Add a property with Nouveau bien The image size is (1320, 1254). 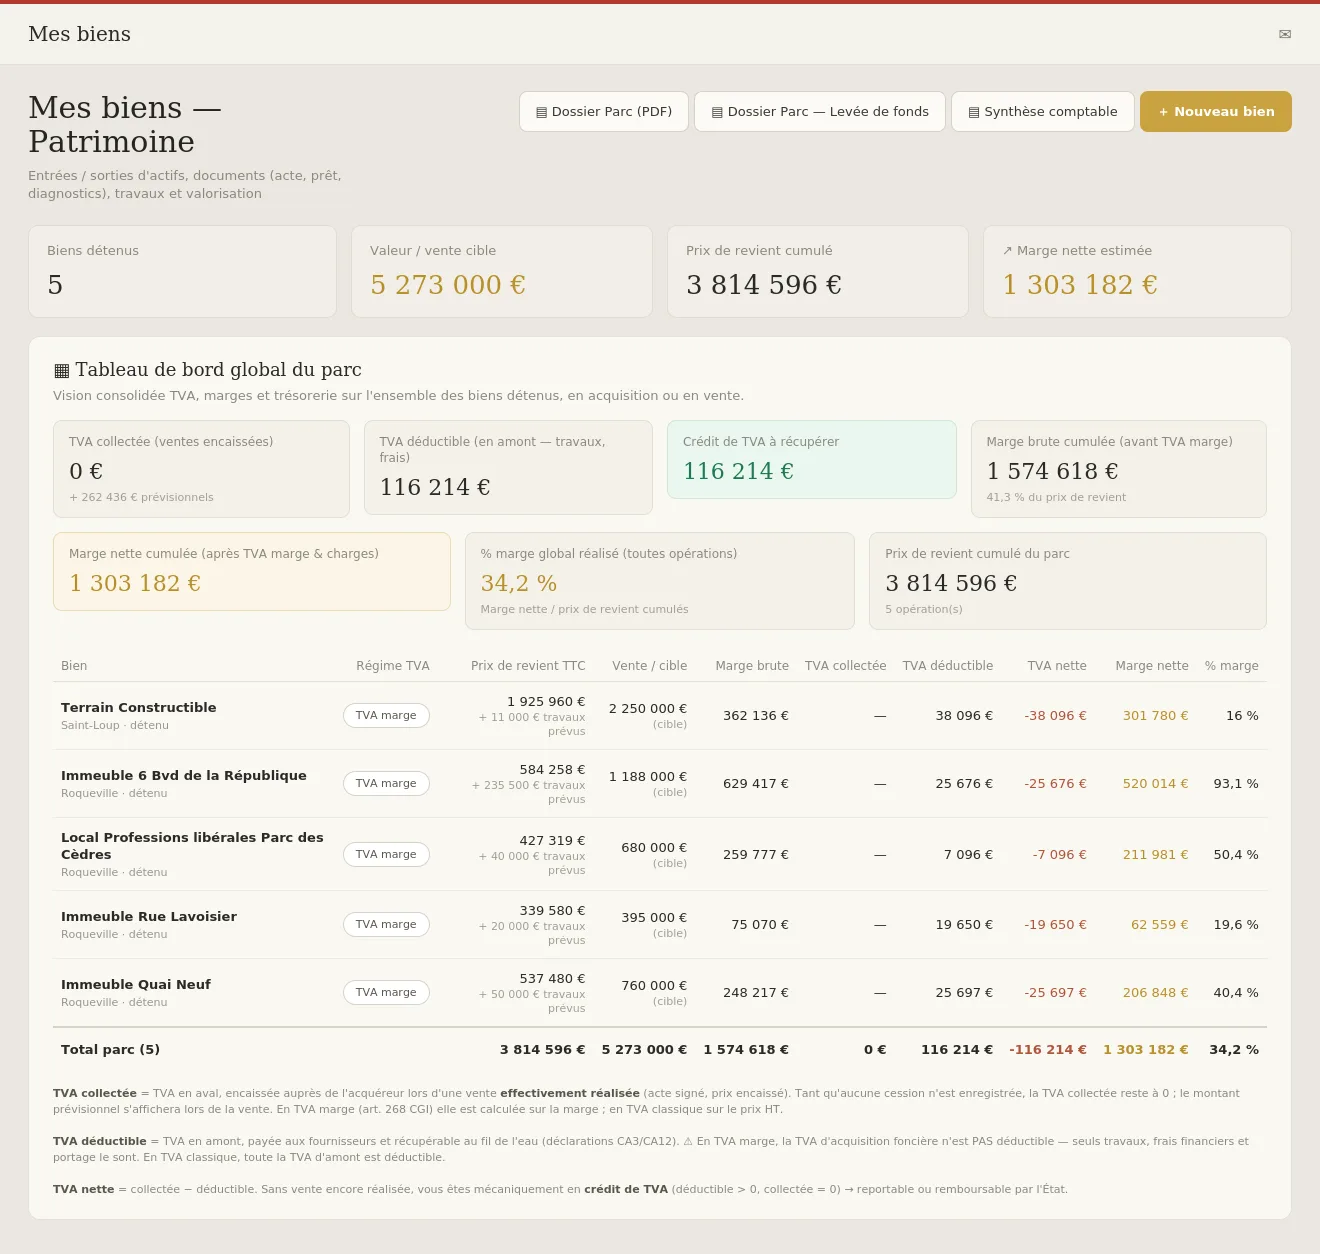1216,112
